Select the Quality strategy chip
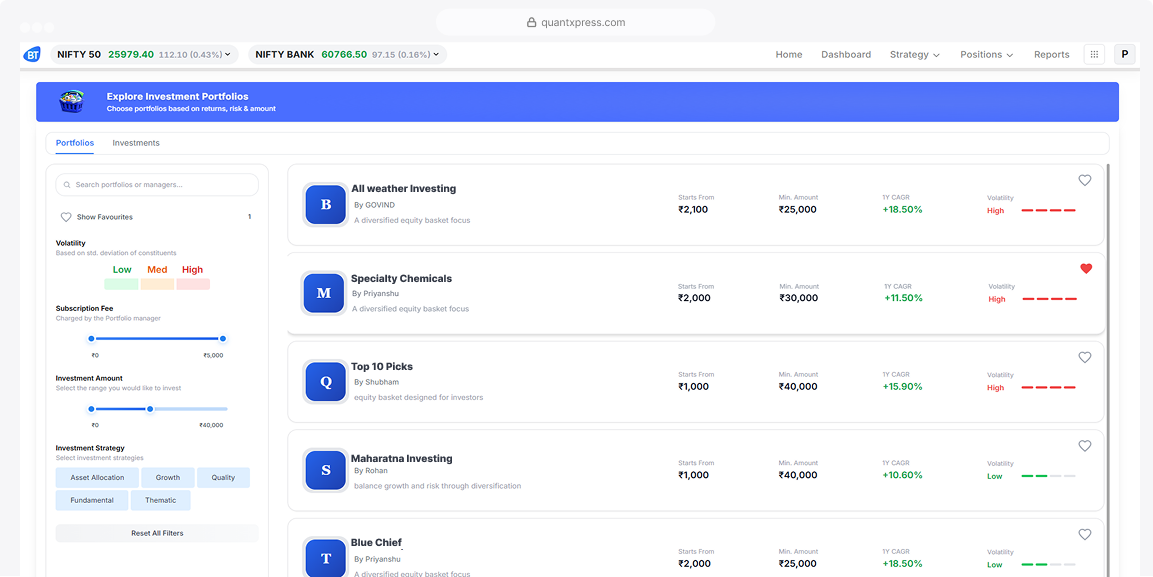 (x=224, y=478)
